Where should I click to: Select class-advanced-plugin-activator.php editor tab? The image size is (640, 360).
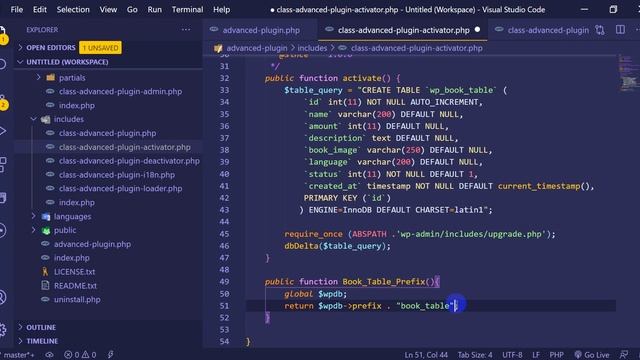coord(402,30)
